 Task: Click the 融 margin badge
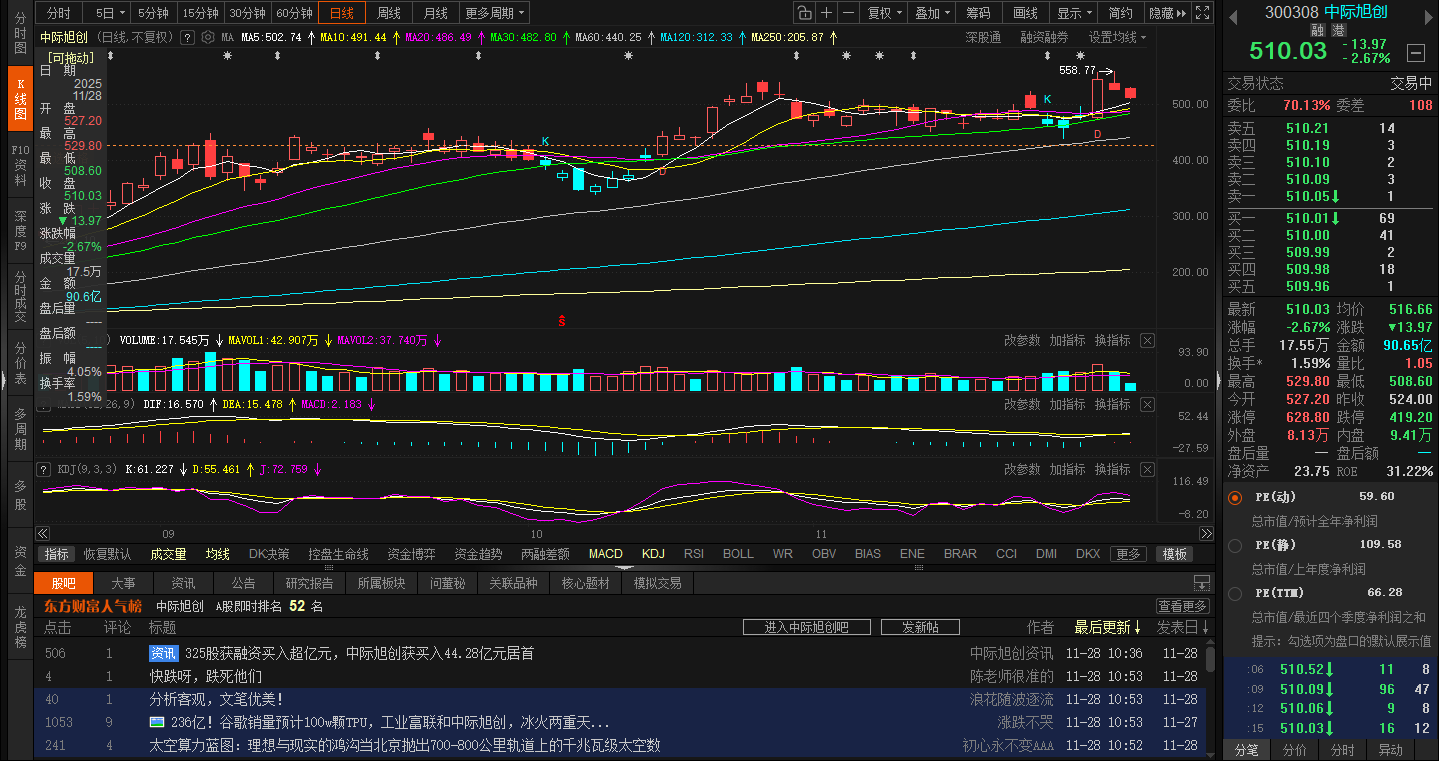click(x=1318, y=30)
